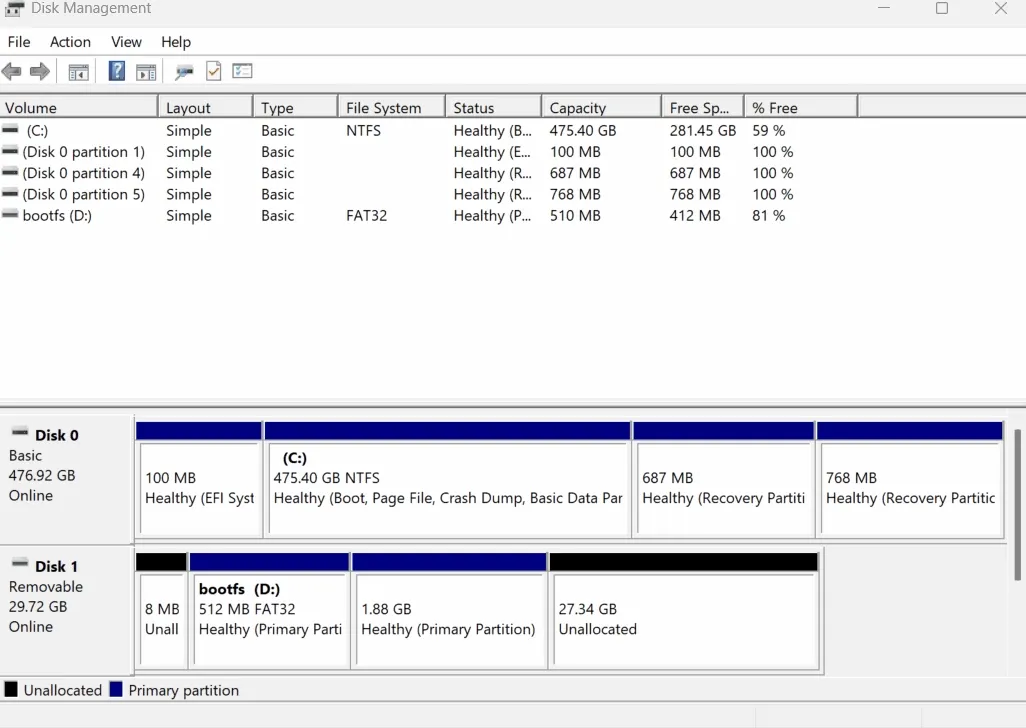Click the 510 MB capacity cell
The width and height of the screenshot is (1026, 728).
coord(575,215)
